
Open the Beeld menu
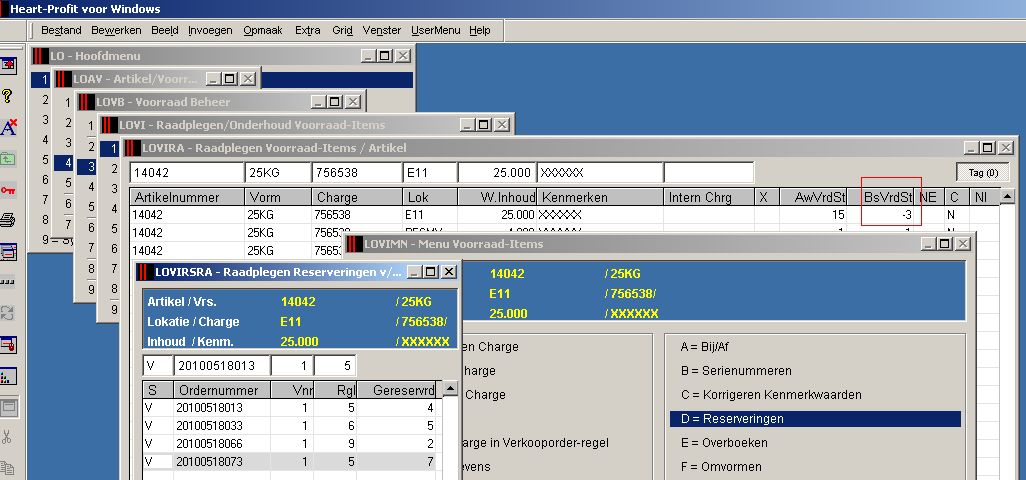point(165,30)
